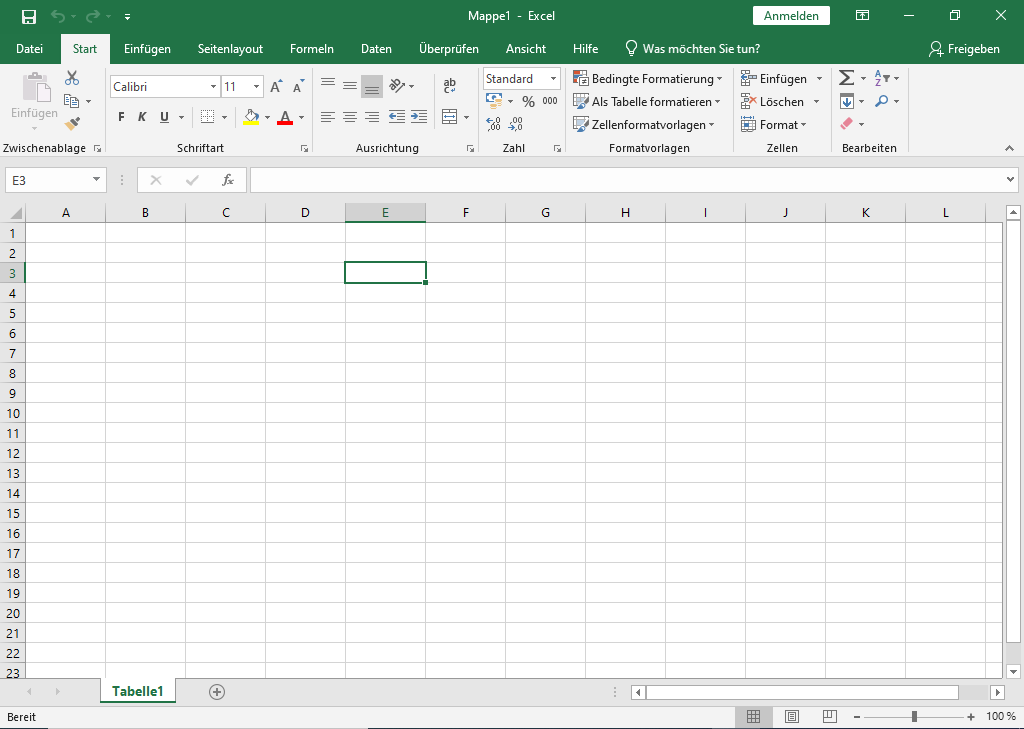
Task: Click the increase font size icon
Action: tap(276, 87)
